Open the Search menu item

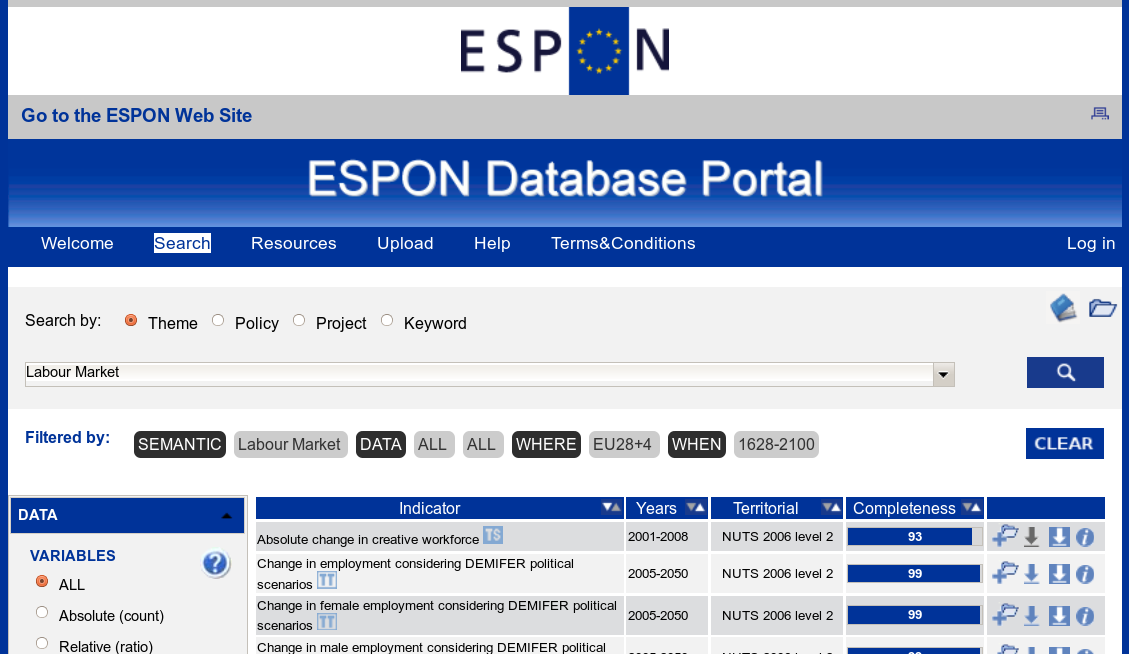point(182,243)
